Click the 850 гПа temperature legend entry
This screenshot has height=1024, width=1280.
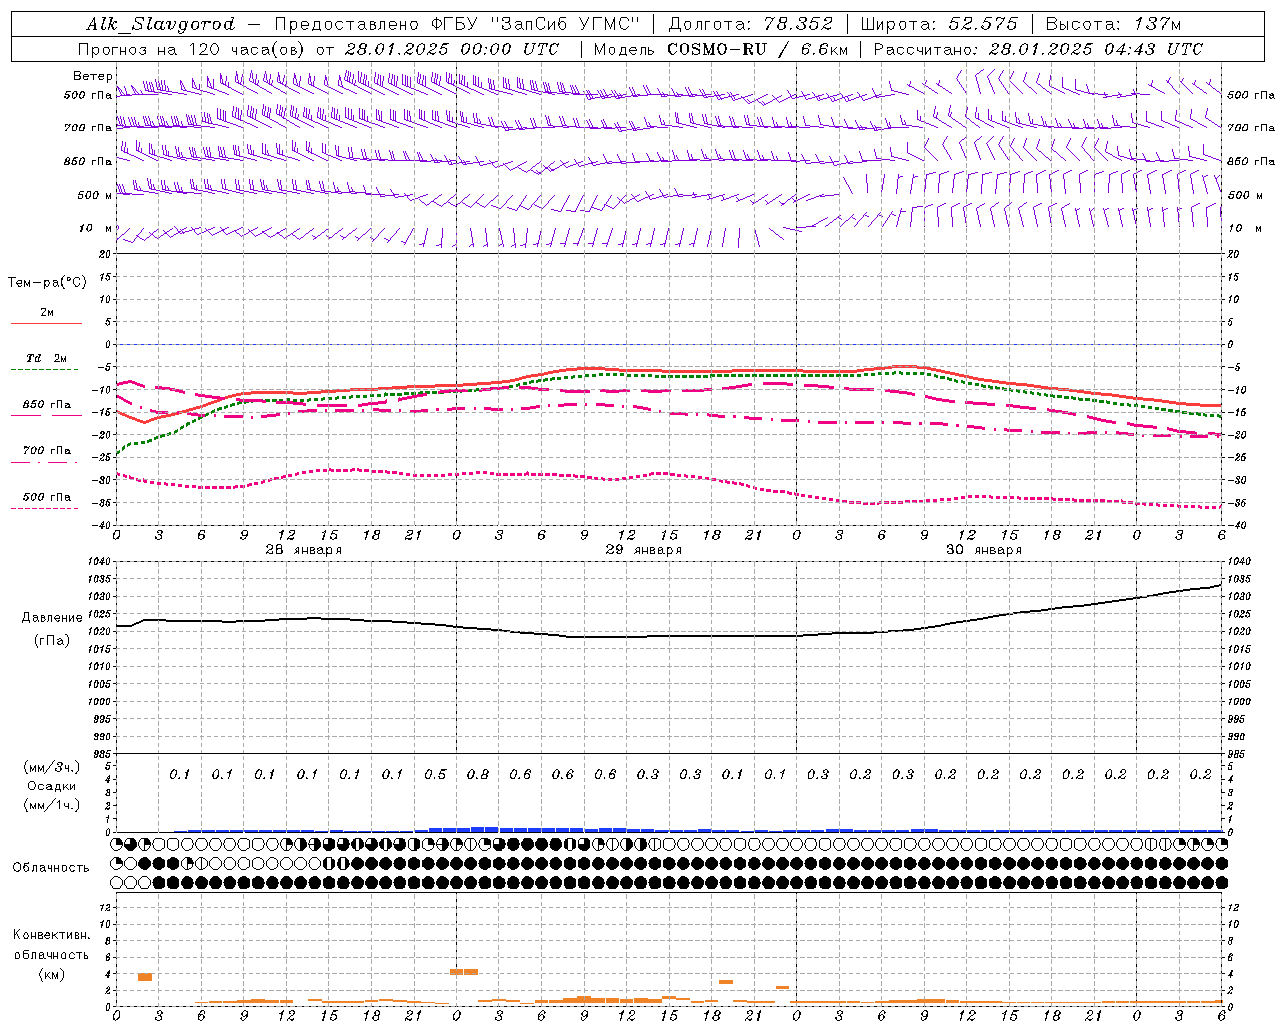(x=46, y=404)
